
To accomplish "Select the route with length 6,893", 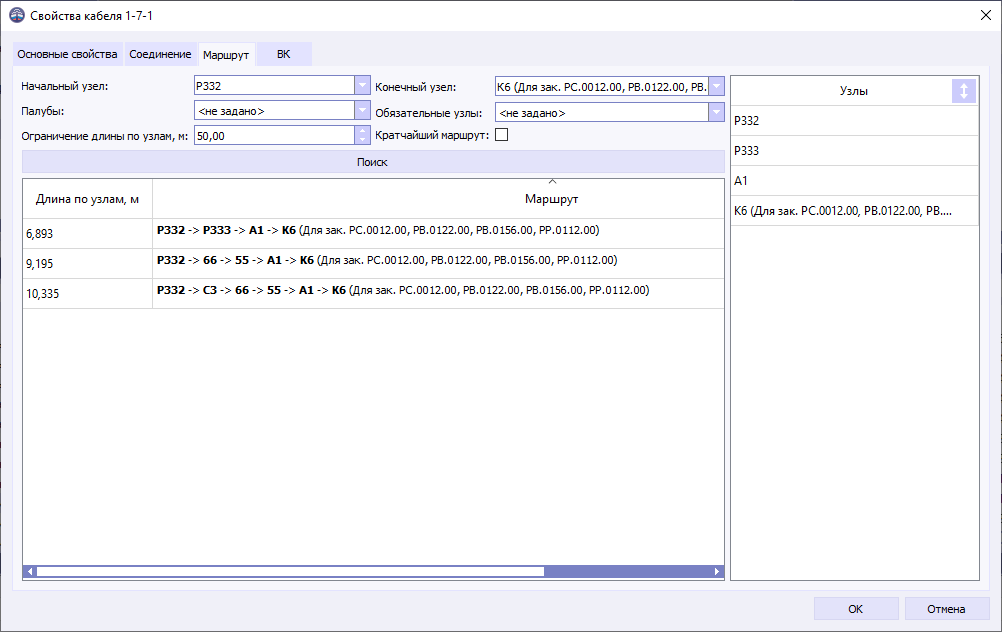I will tap(400, 232).
